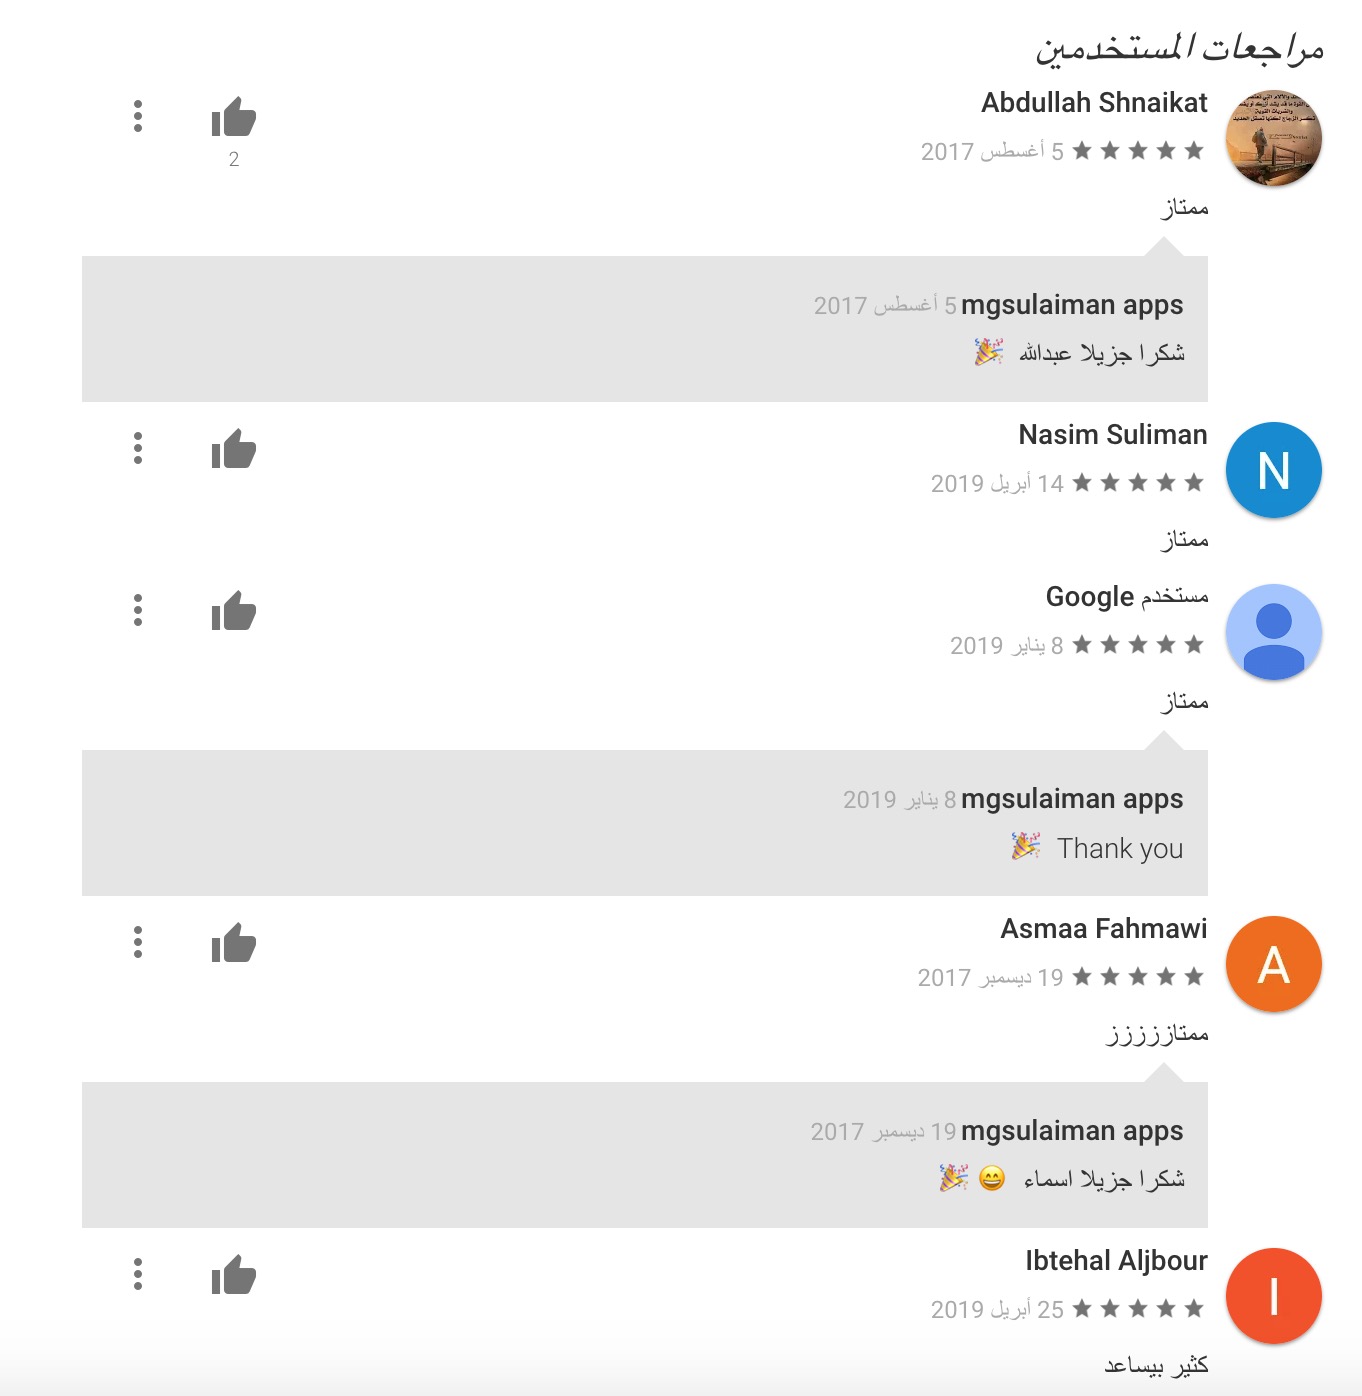This screenshot has width=1362, height=1396.
Task: Click Nasim Suliman's blue N avatar
Action: click(x=1273, y=471)
